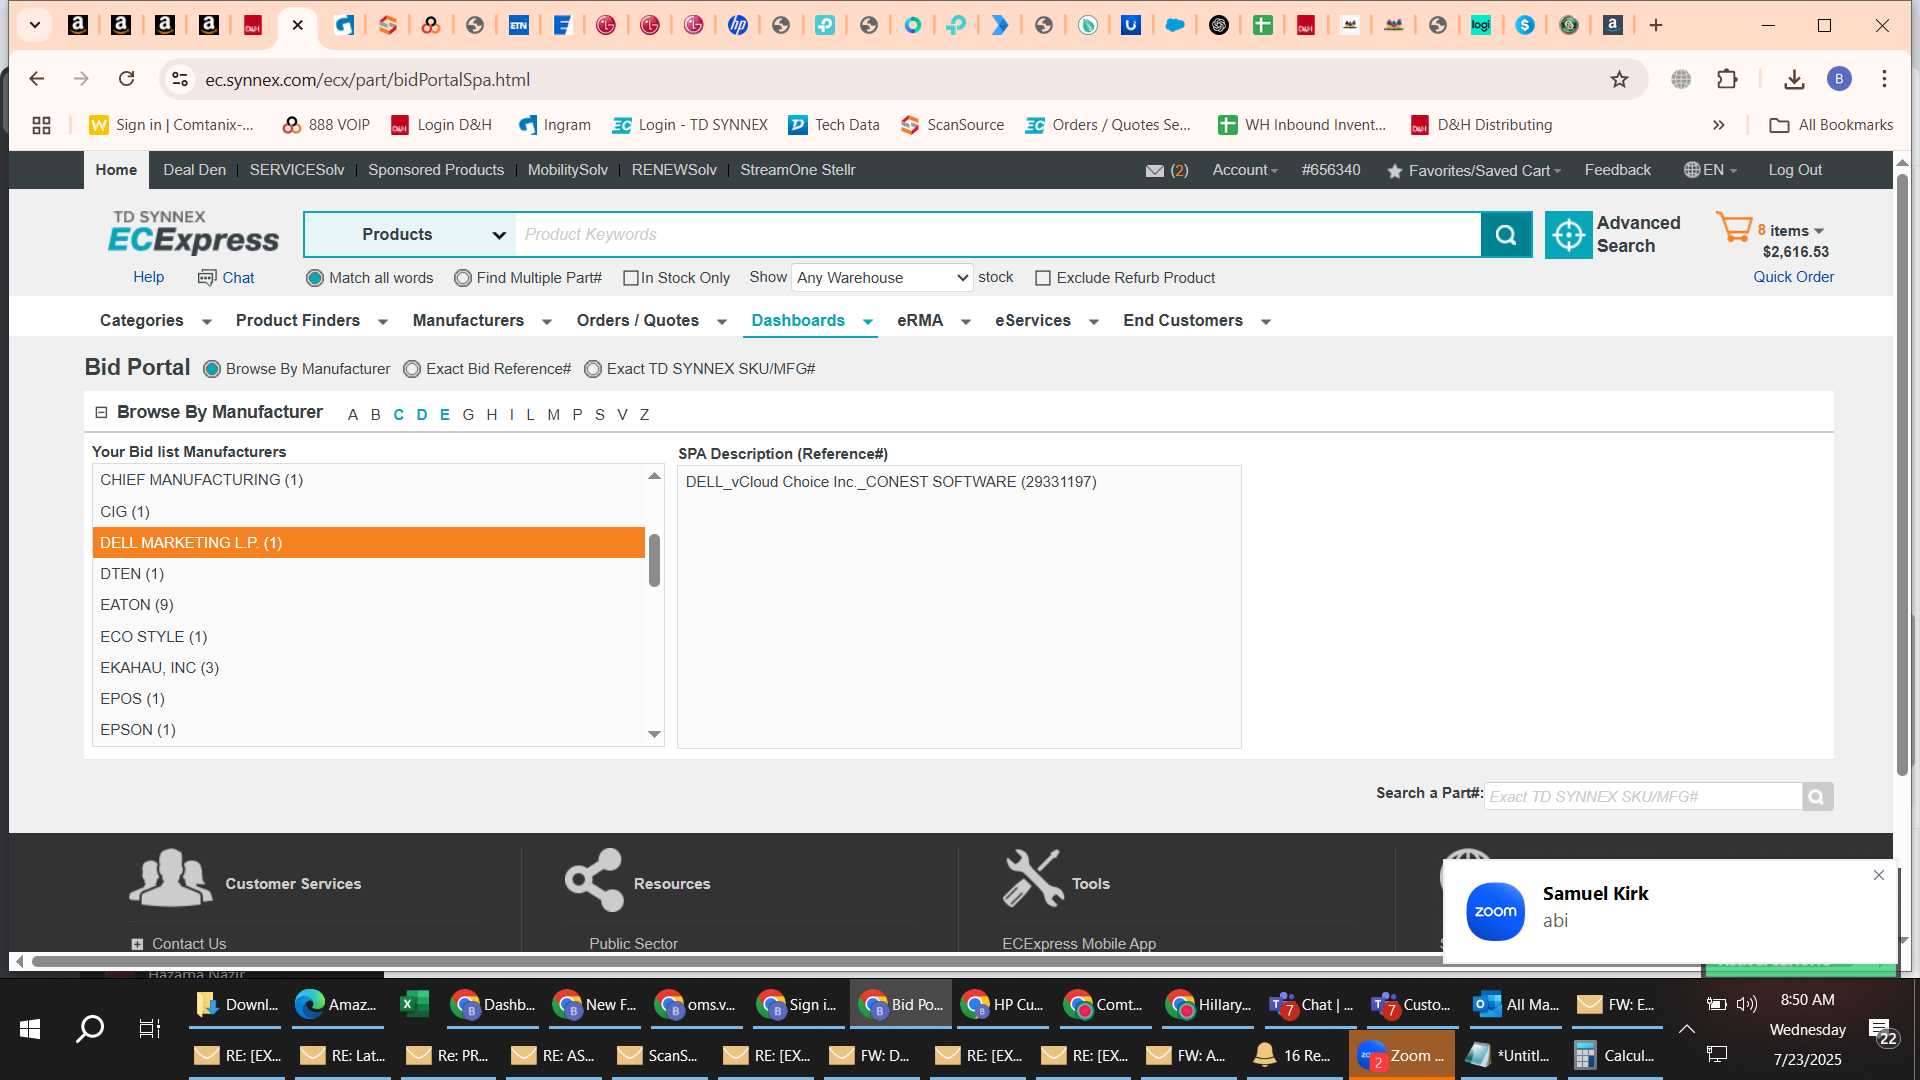Open the Dashboards menu
The image size is (1920, 1080).
click(x=812, y=321)
